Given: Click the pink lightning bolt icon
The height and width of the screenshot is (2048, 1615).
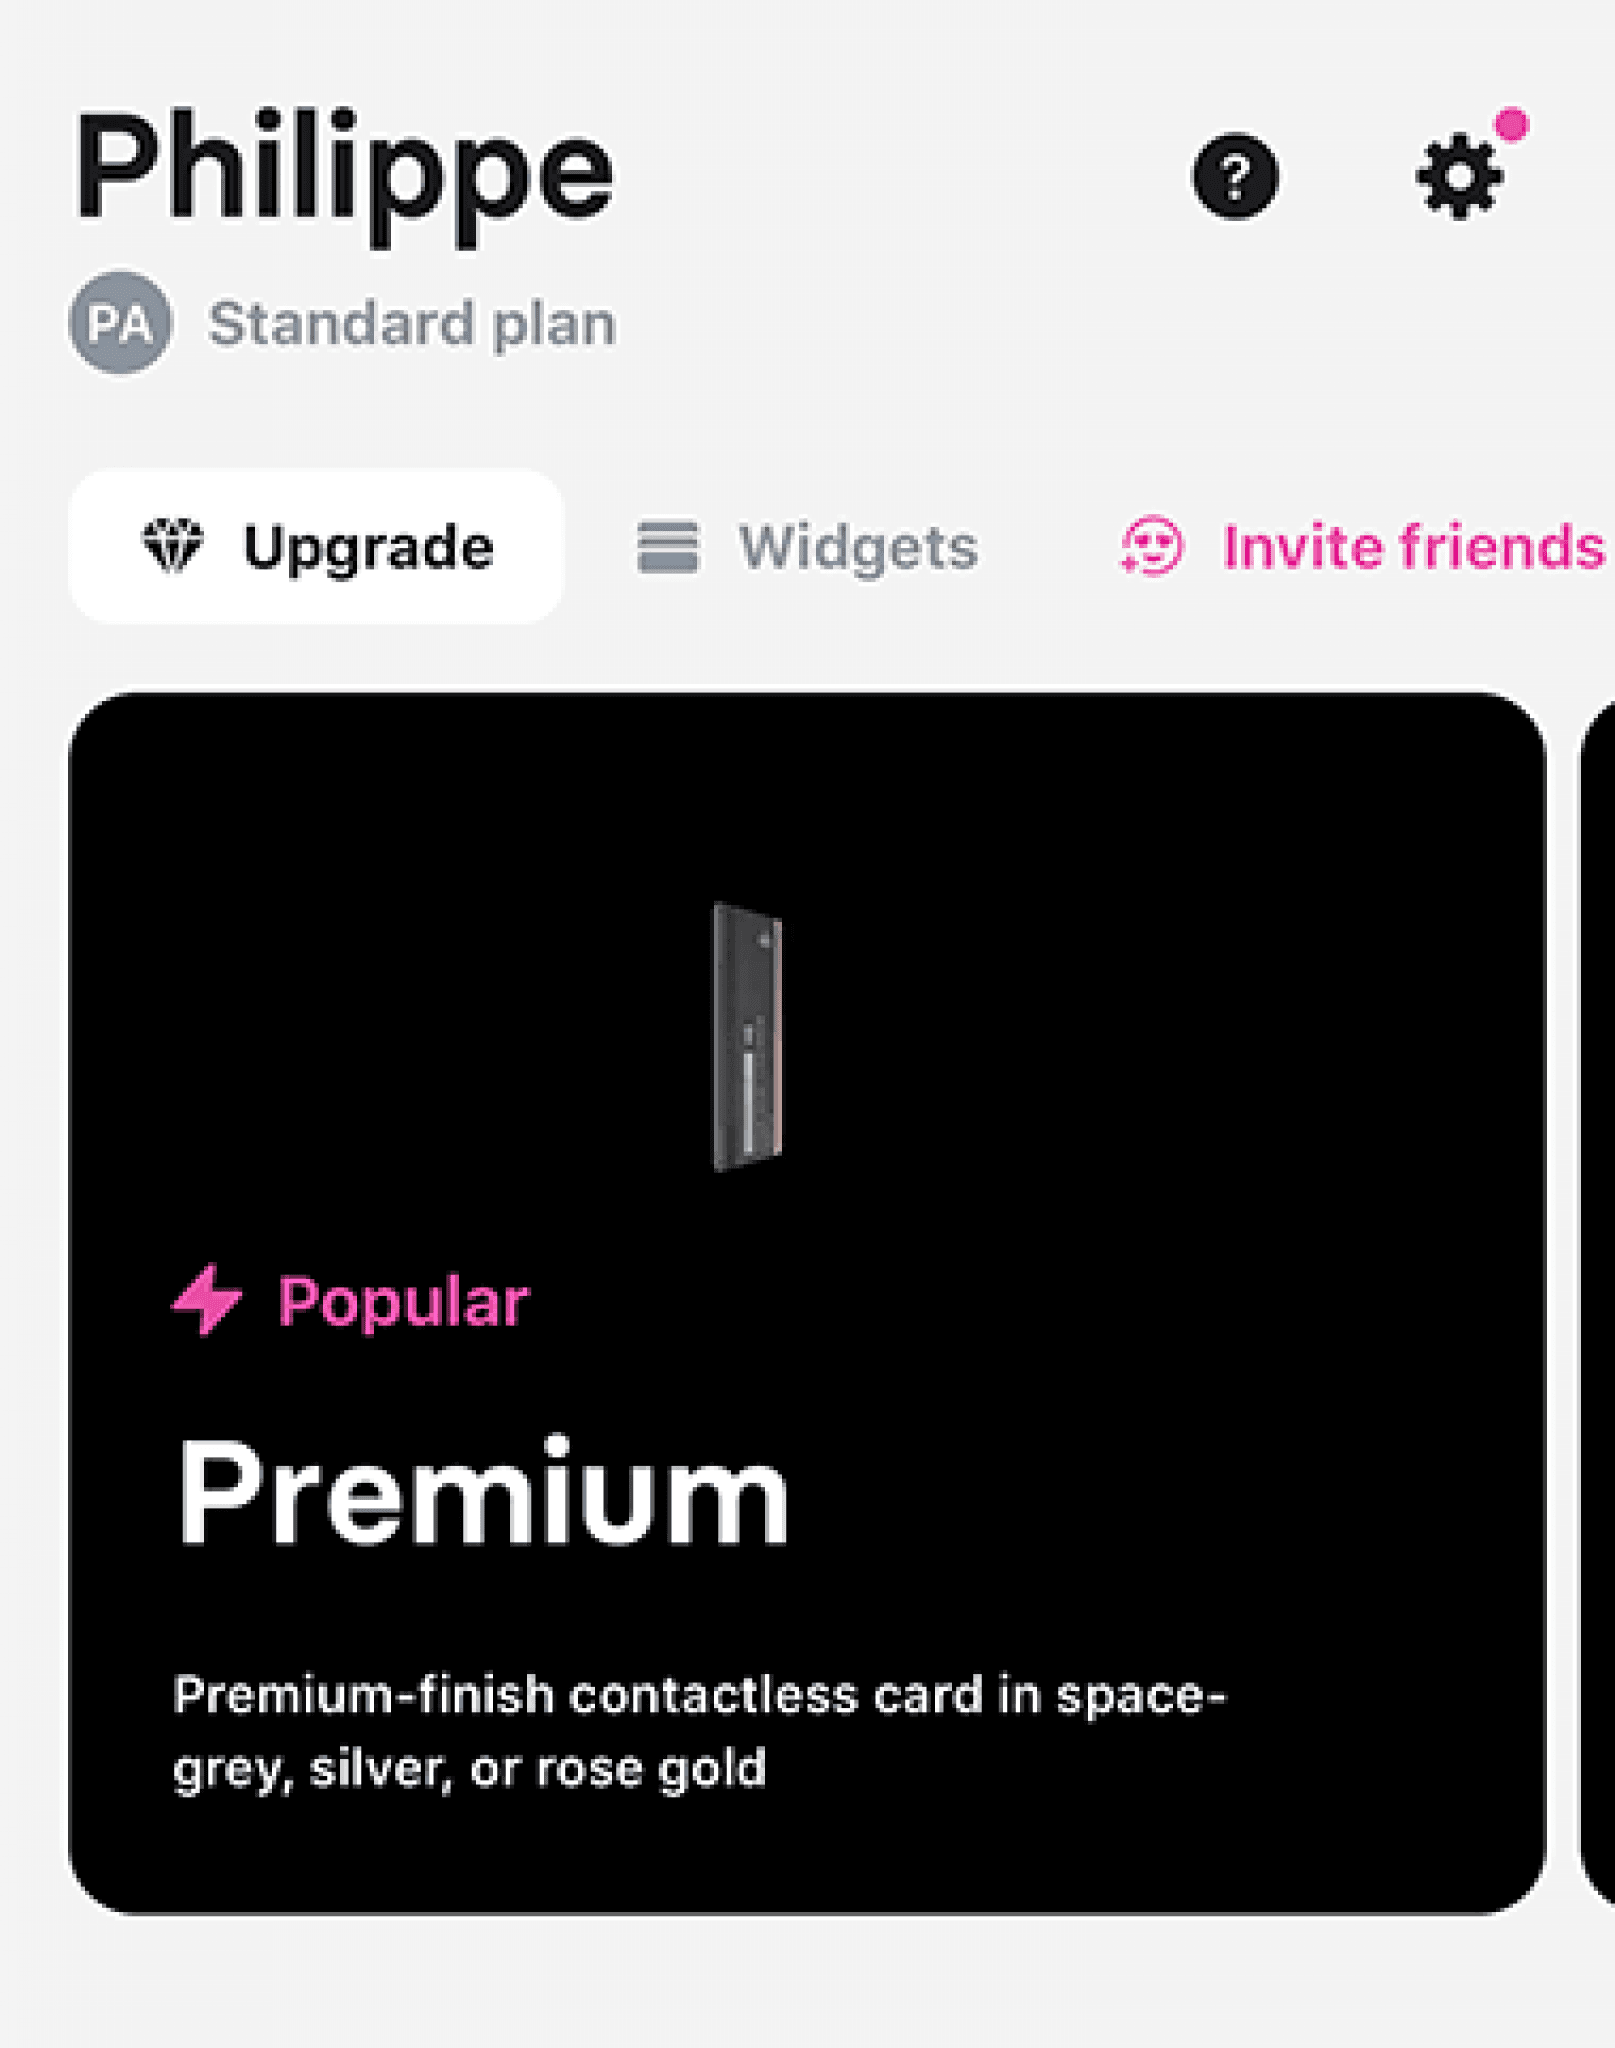Looking at the screenshot, I should click(x=207, y=1299).
